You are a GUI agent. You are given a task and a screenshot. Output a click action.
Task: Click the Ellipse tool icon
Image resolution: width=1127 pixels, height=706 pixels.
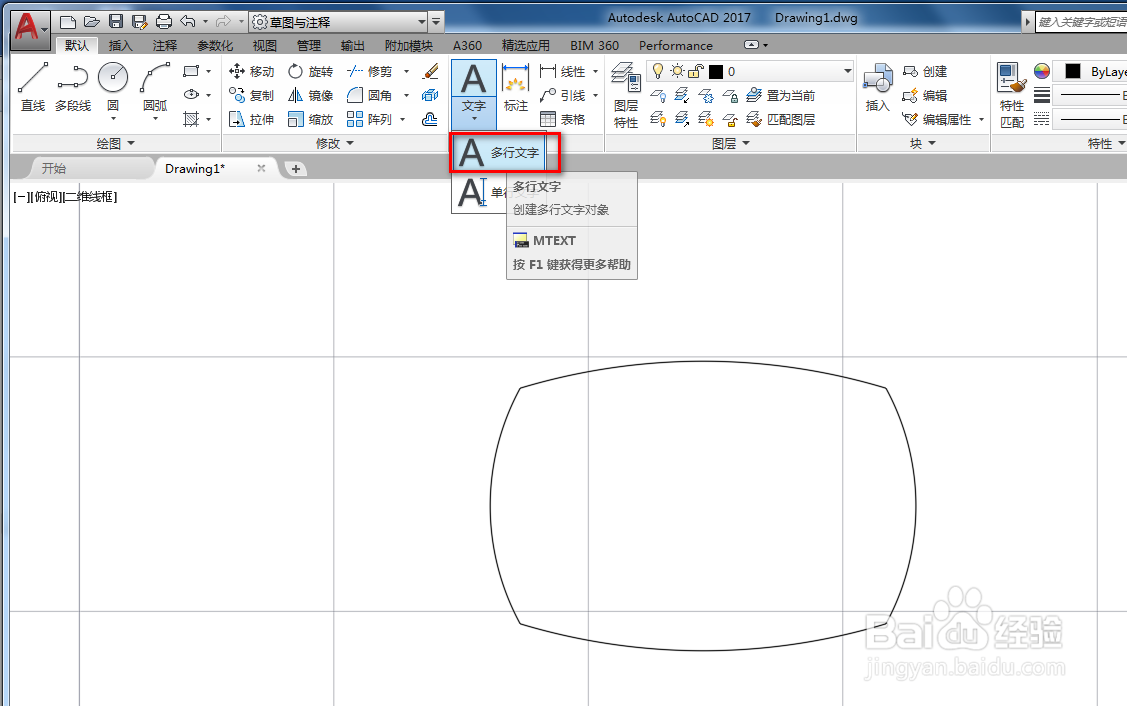(190, 95)
